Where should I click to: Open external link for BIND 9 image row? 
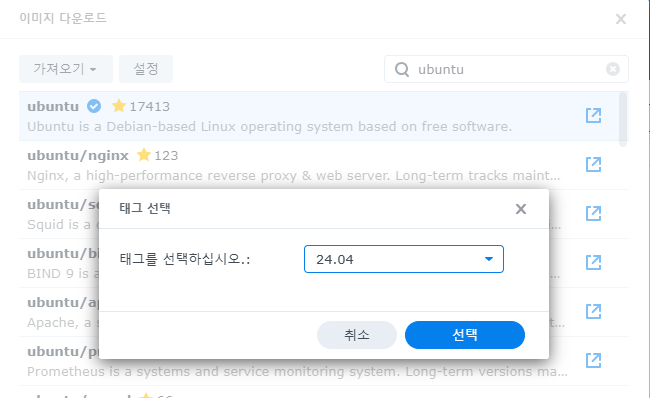click(593, 262)
